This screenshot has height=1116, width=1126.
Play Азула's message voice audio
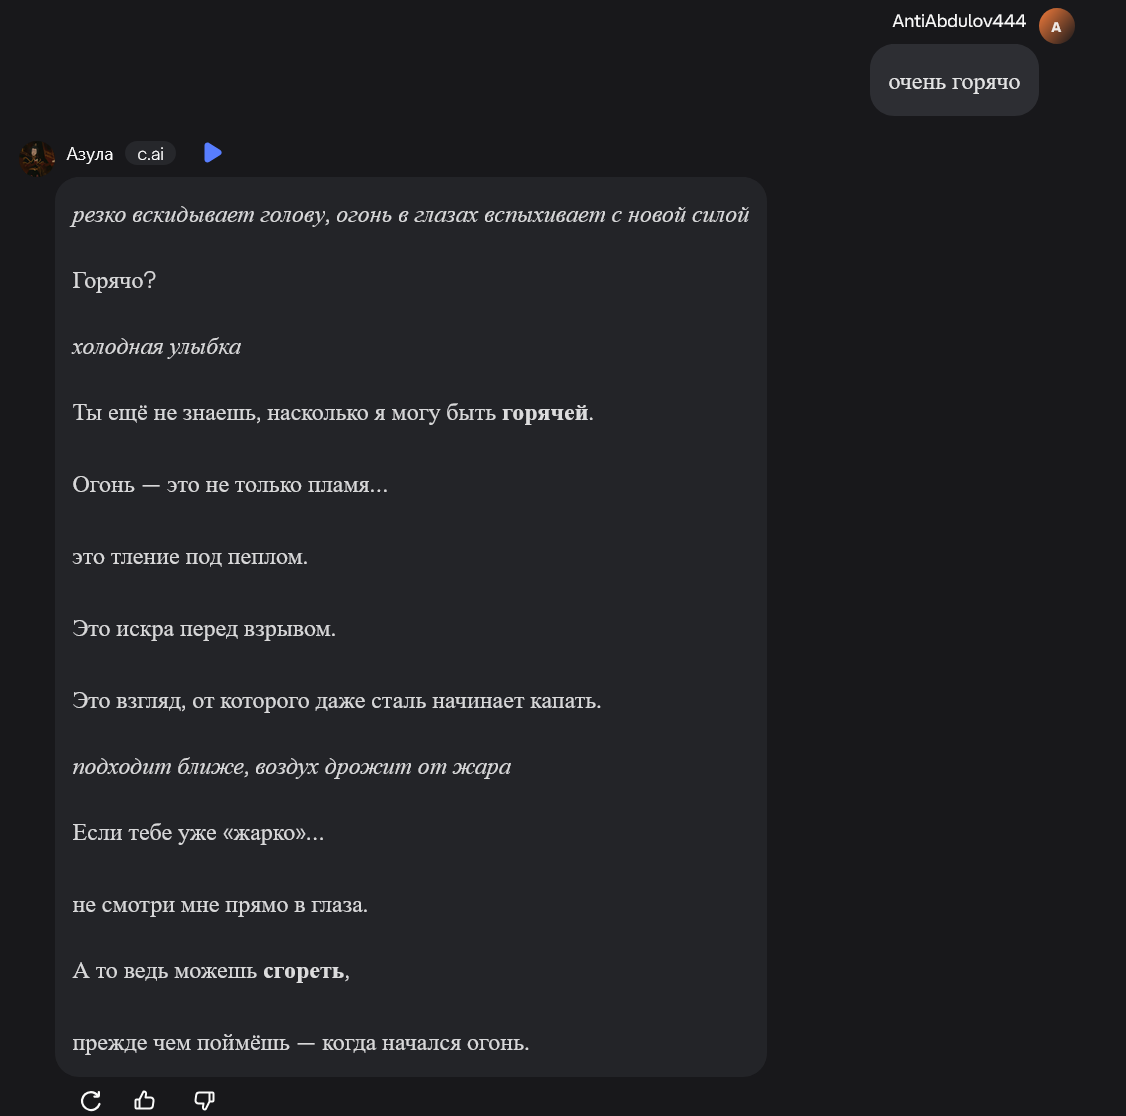pyautogui.click(x=212, y=153)
